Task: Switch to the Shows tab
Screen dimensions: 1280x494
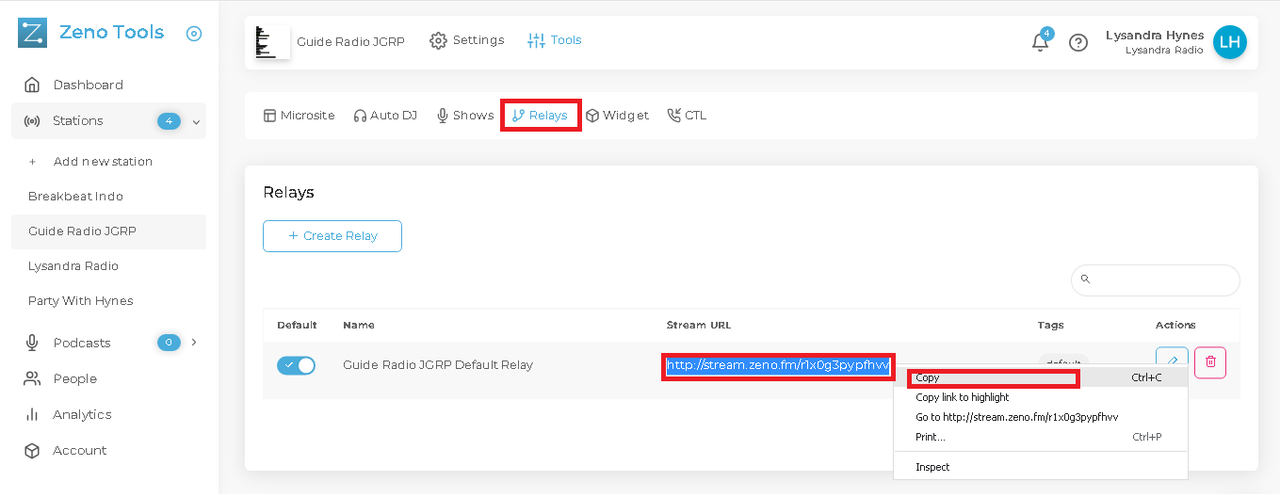Action: tap(465, 115)
